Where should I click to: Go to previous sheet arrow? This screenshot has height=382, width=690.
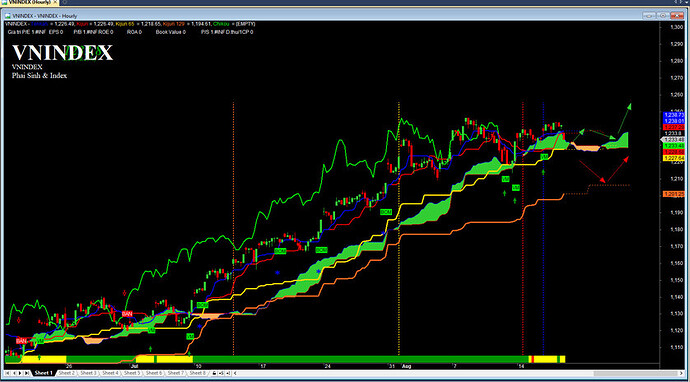[14, 373]
